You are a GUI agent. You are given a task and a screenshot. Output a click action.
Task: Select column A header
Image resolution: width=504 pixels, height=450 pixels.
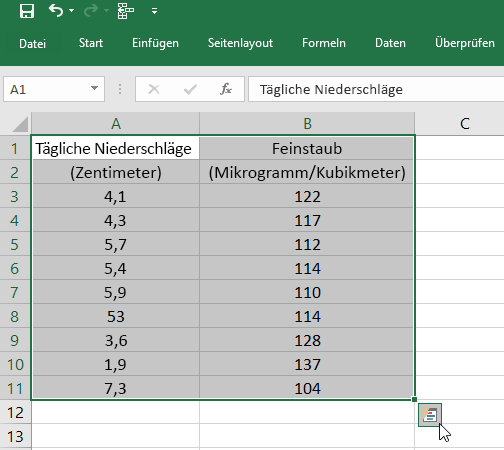tap(116, 124)
